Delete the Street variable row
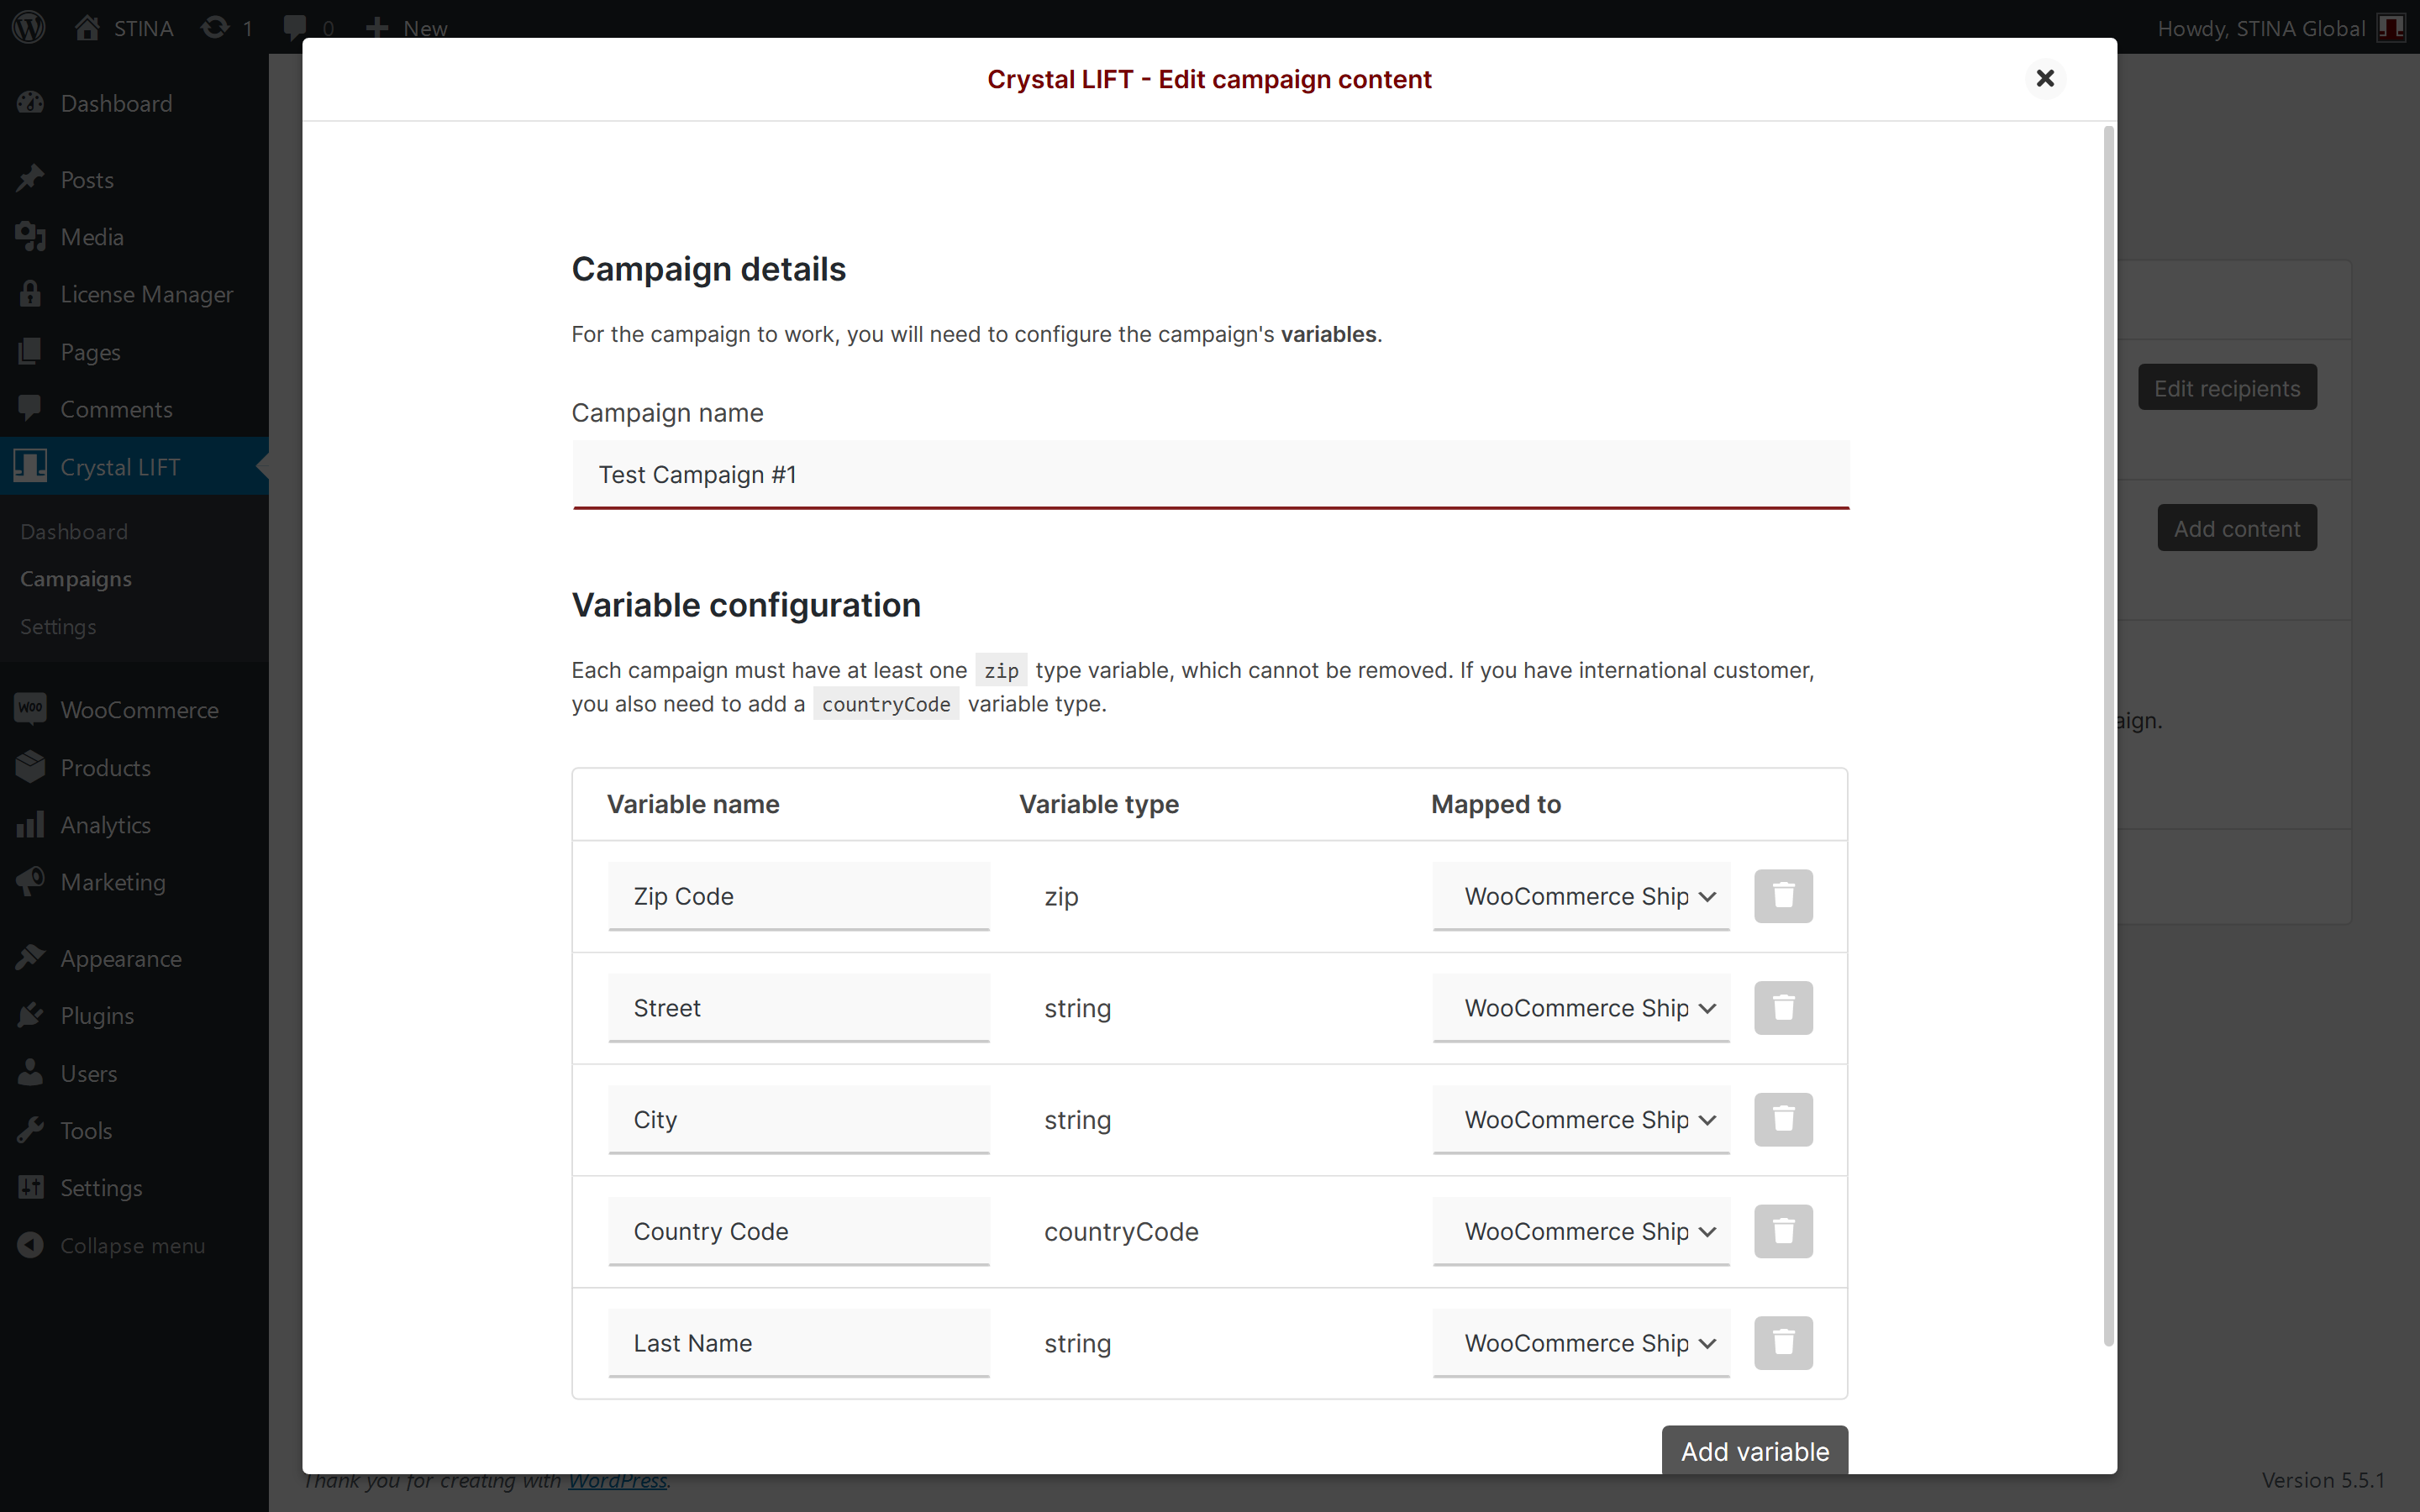The width and height of the screenshot is (2420, 1512). click(1783, 1008)
